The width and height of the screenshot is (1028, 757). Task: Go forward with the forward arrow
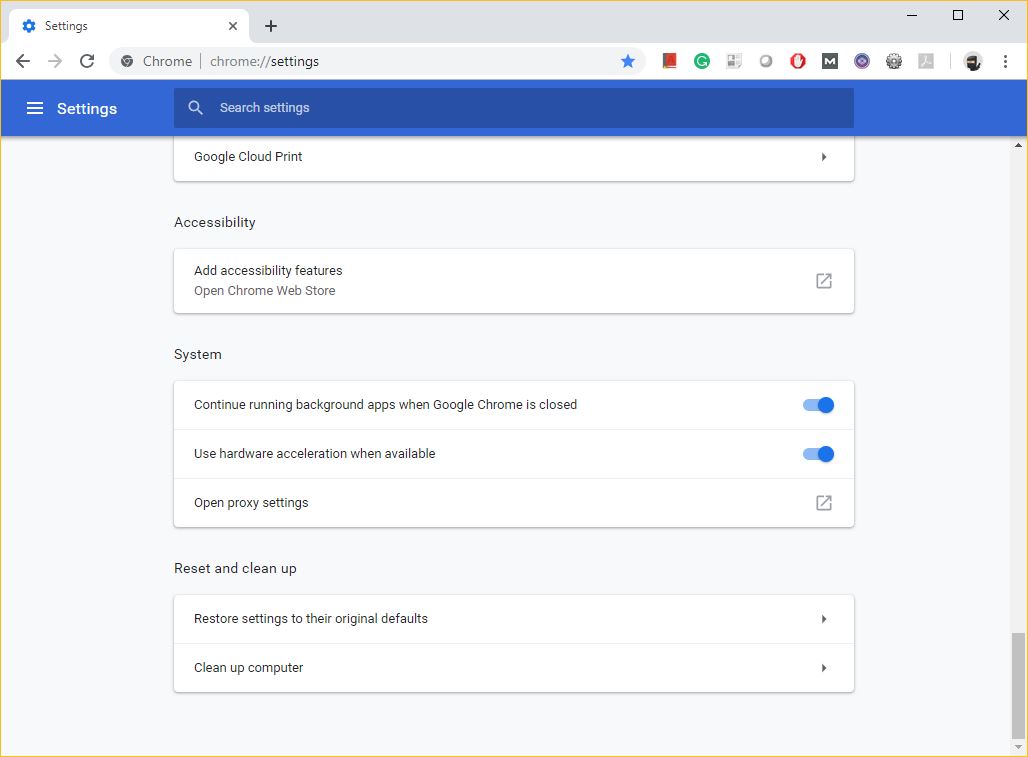[55, 61]
